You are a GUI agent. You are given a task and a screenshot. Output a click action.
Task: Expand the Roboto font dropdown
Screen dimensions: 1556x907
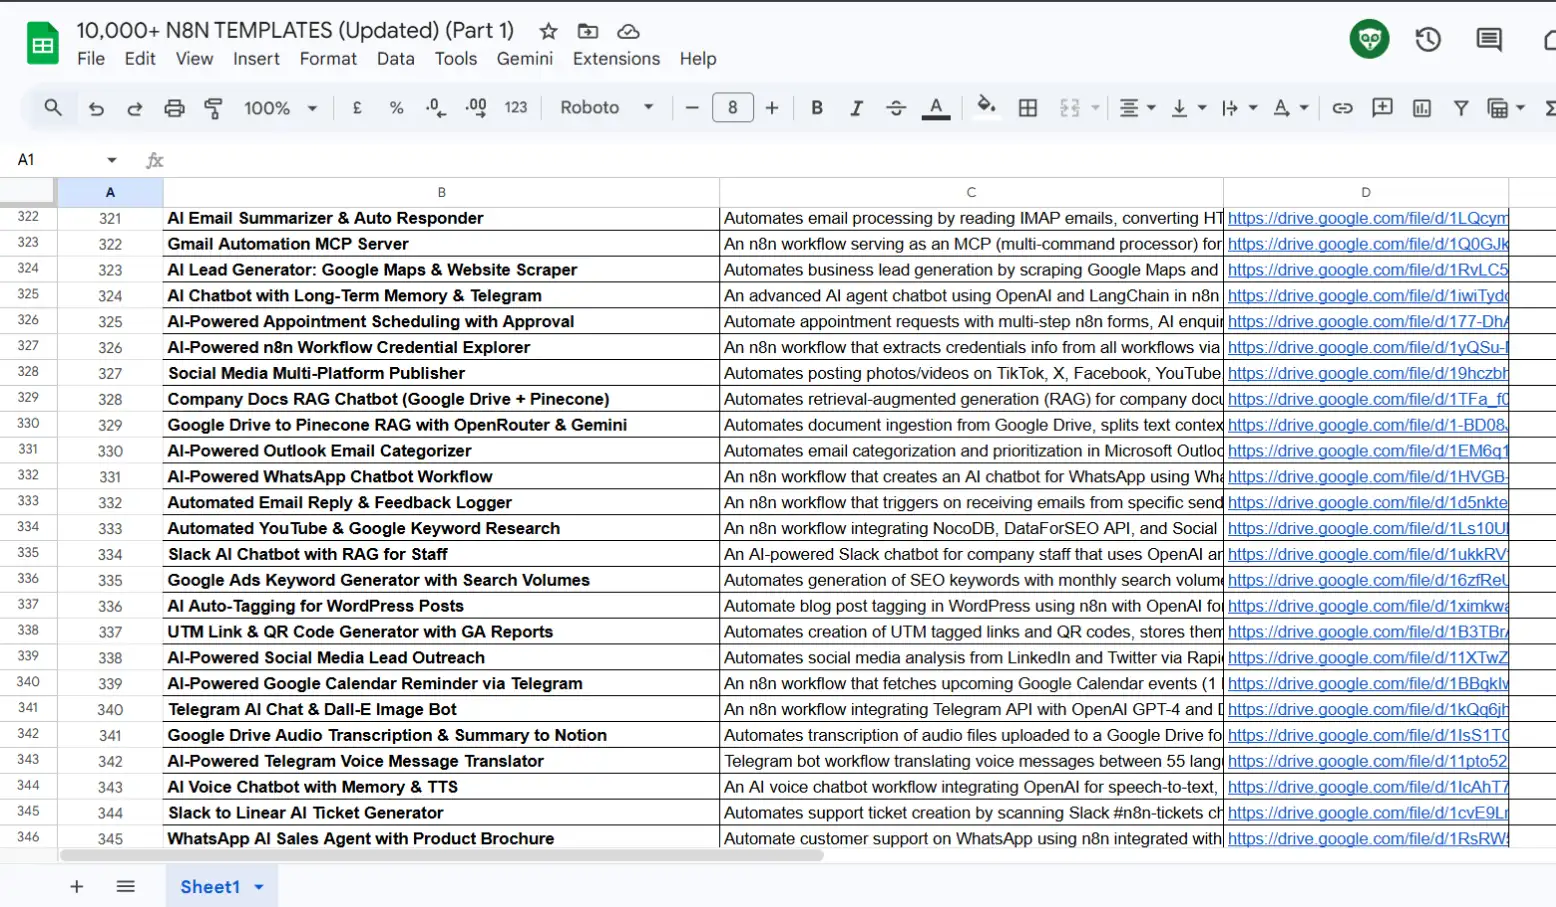(x=606, y=108)
